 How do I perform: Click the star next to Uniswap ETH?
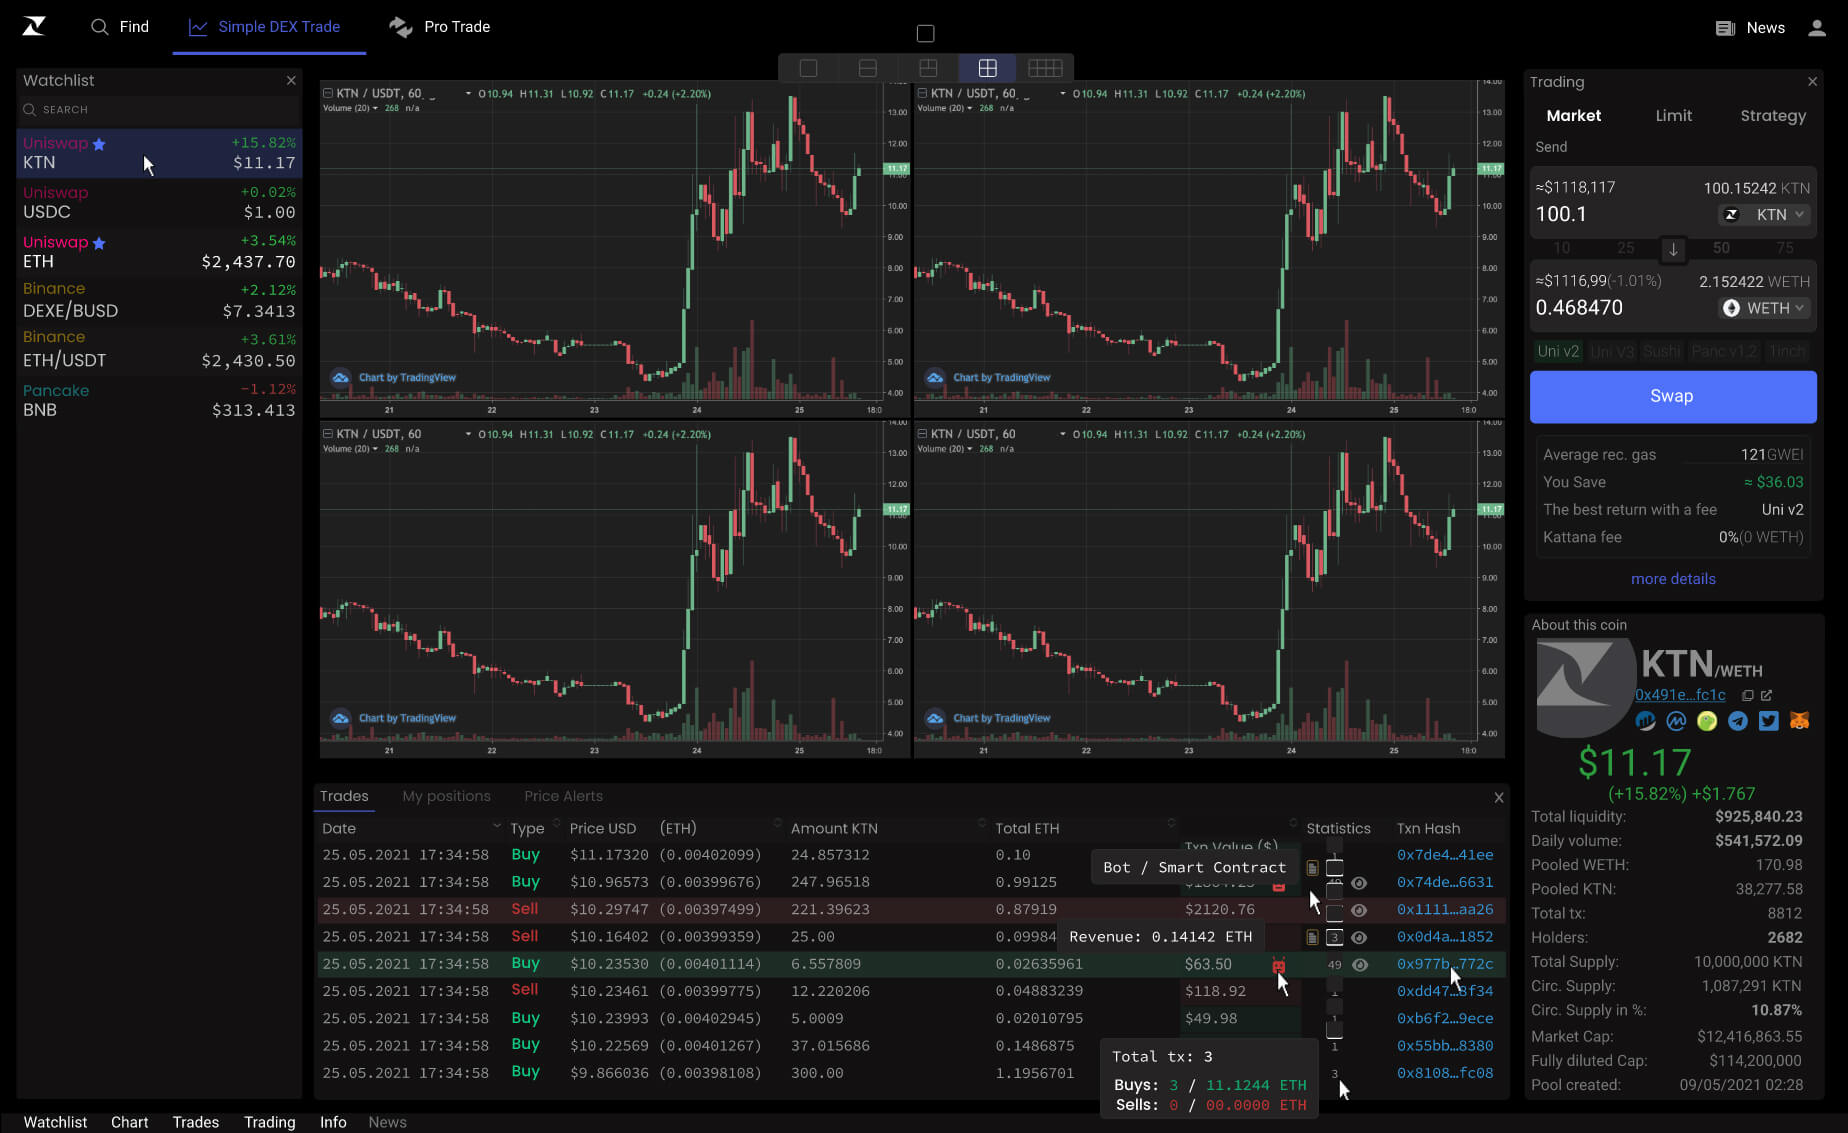point(99,243)
